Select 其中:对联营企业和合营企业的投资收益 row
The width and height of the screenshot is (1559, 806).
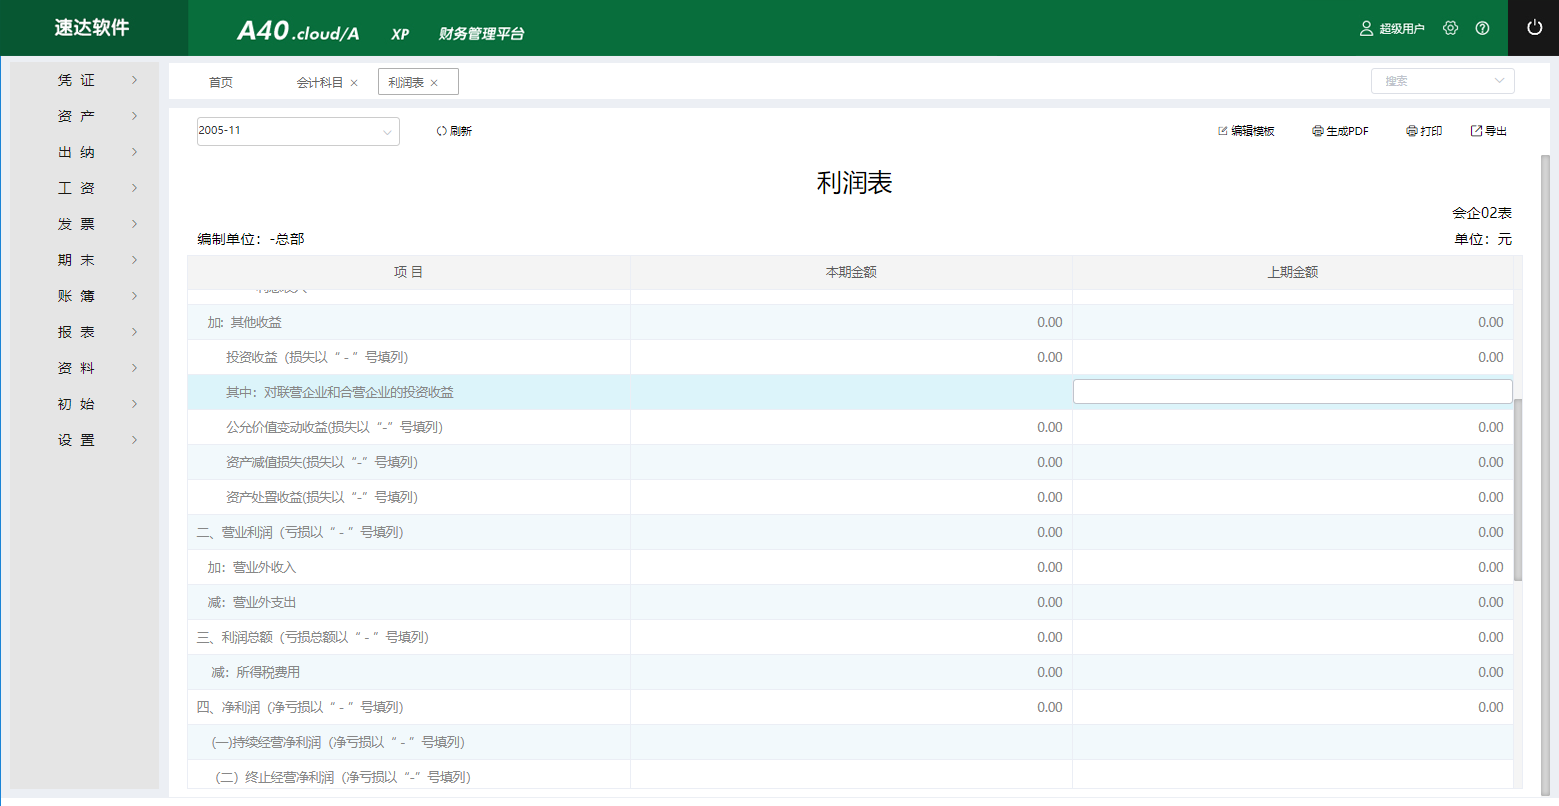point(851,392)
